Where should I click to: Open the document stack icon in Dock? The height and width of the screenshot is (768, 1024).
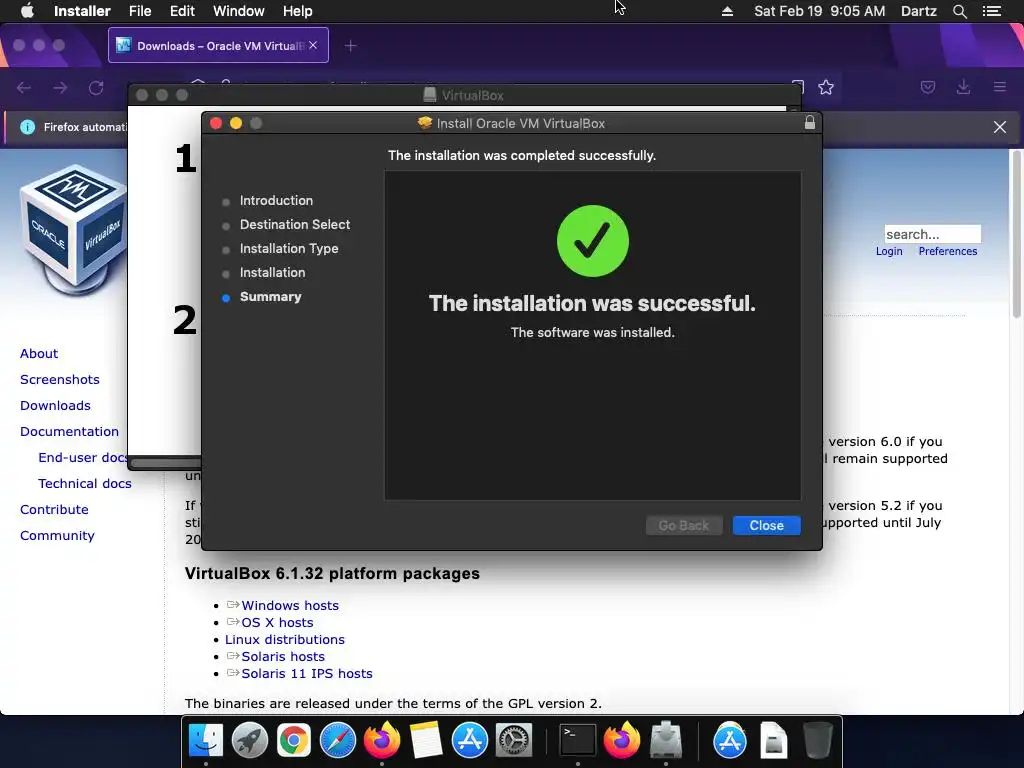tap(773, 741)
